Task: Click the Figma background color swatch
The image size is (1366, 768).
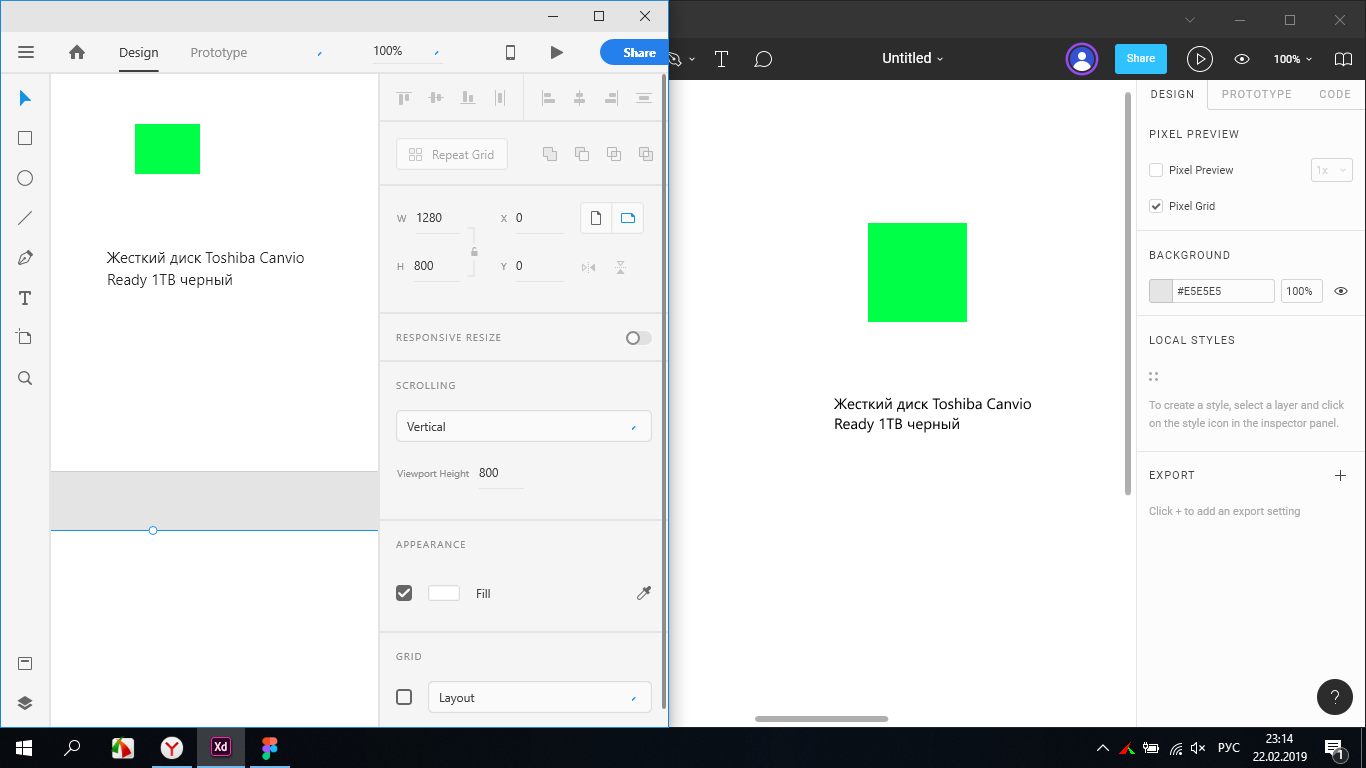Action: click(1161, 291)
